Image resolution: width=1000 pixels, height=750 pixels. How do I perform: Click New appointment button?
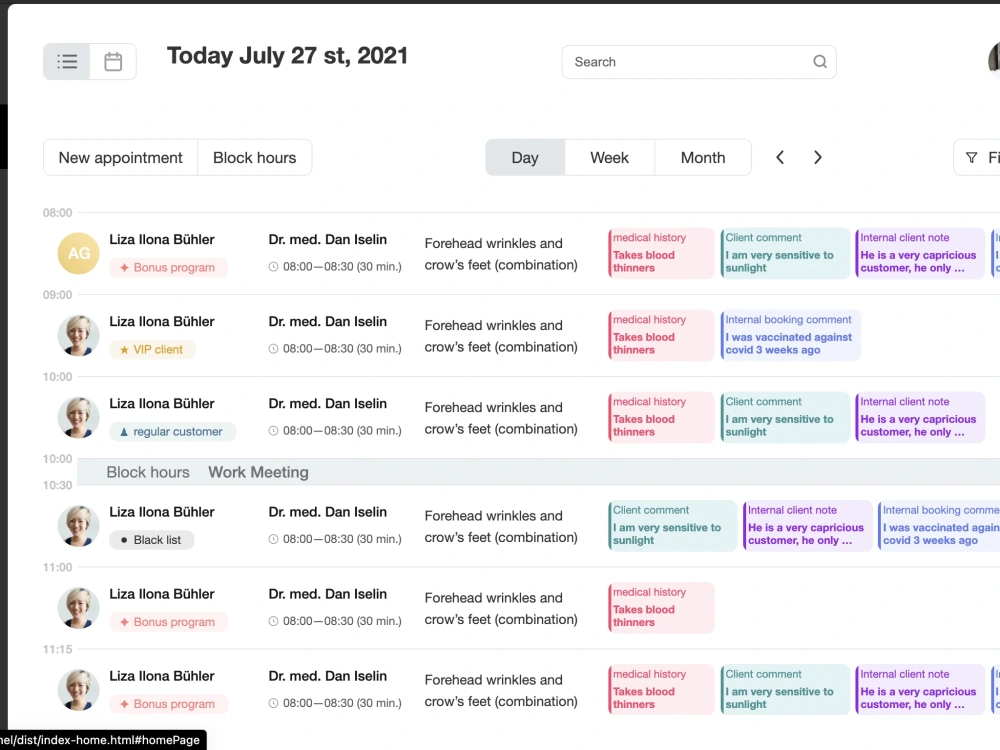tap(121, 158)
